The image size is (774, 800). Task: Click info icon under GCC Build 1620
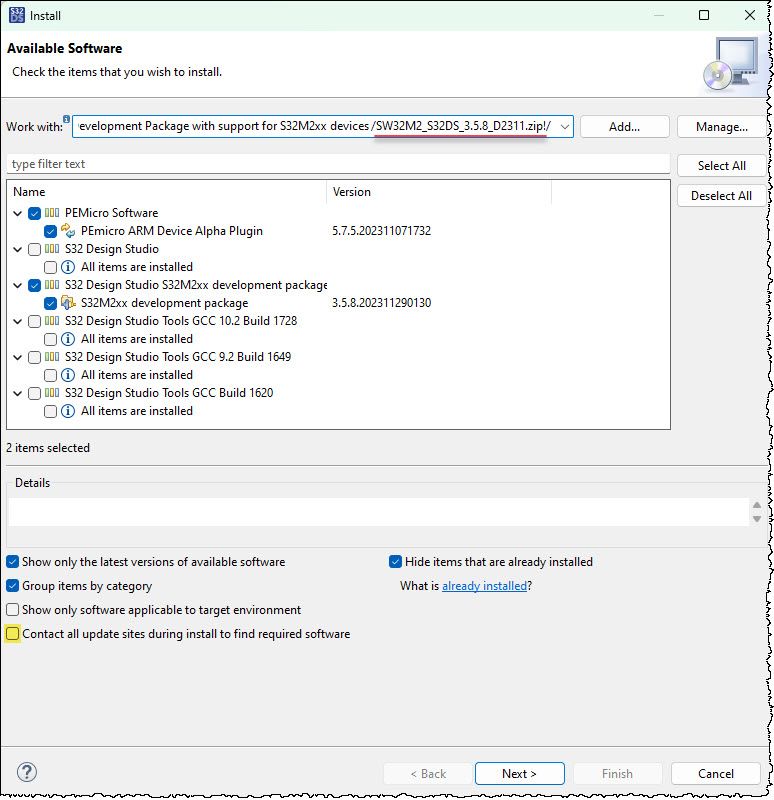click(x=68, y=411)
